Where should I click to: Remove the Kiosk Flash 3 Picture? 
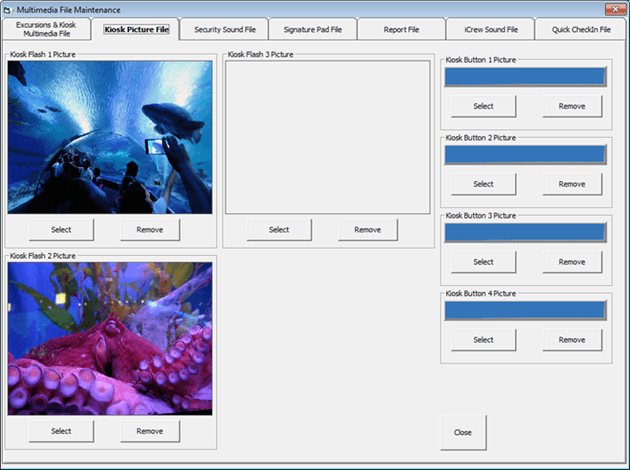click(x=368, y=230)
